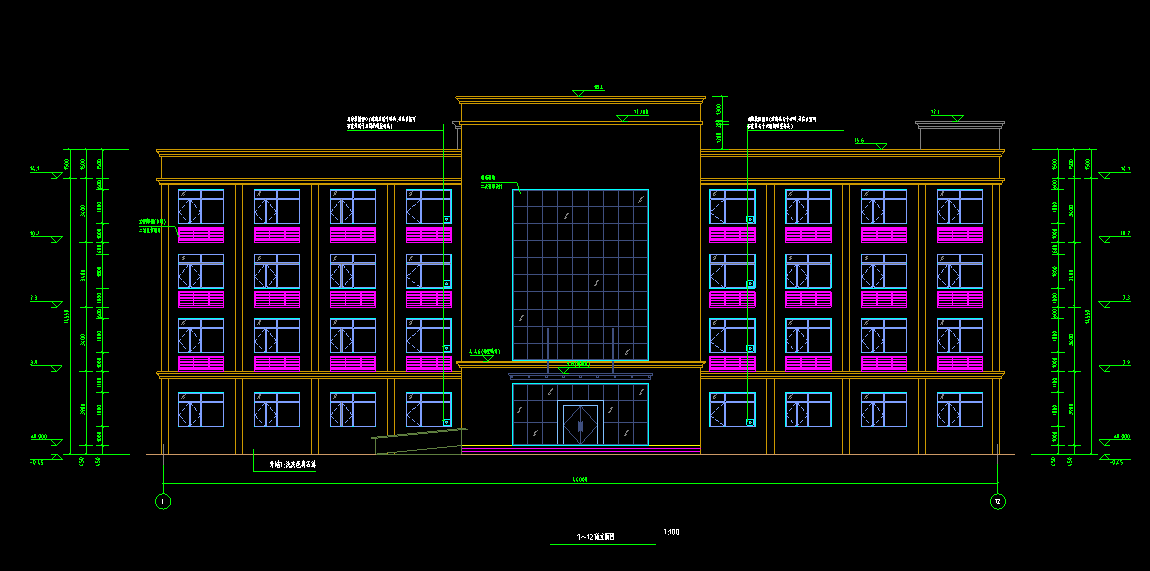This screenshot has width=1150, height=571.
Task: Click the elevation marker above the entrance canopy
Action: [563, 370]
